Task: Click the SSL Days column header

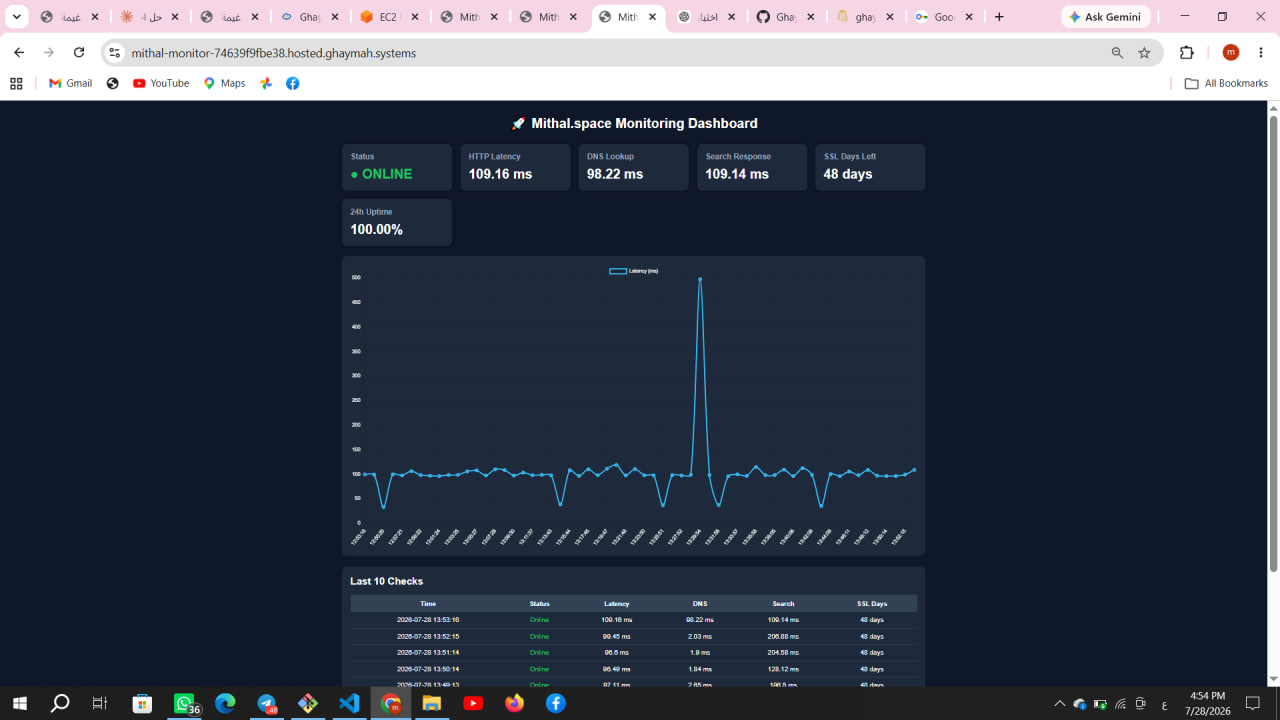Action: (872, 604)
